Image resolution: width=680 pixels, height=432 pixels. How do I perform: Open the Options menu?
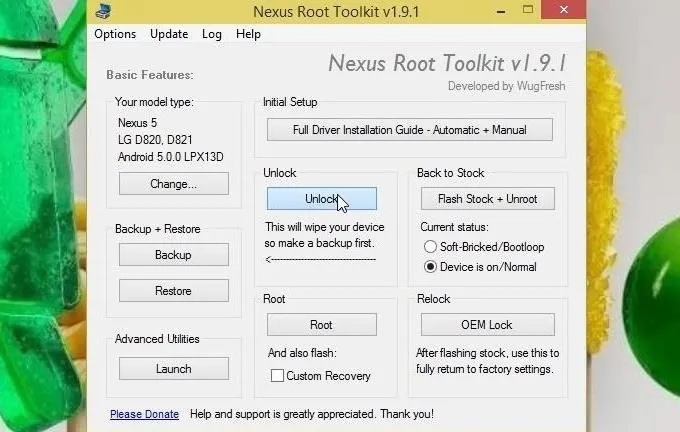point(115,34)
